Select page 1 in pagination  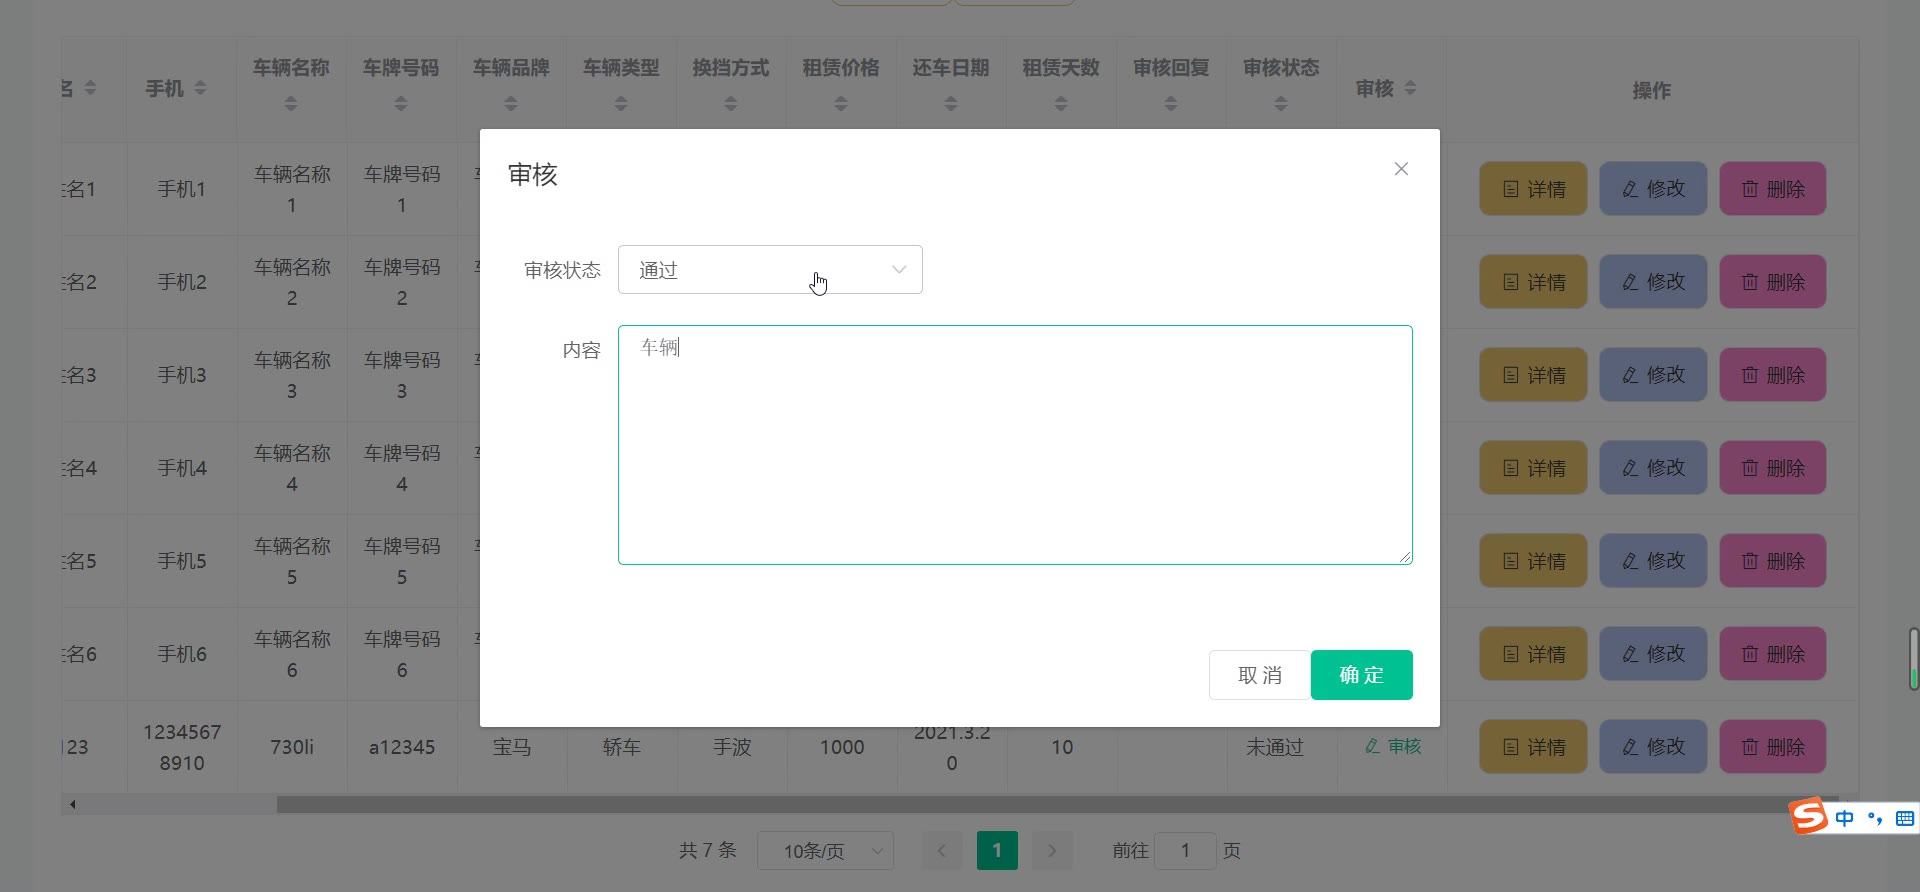point(996,851)
